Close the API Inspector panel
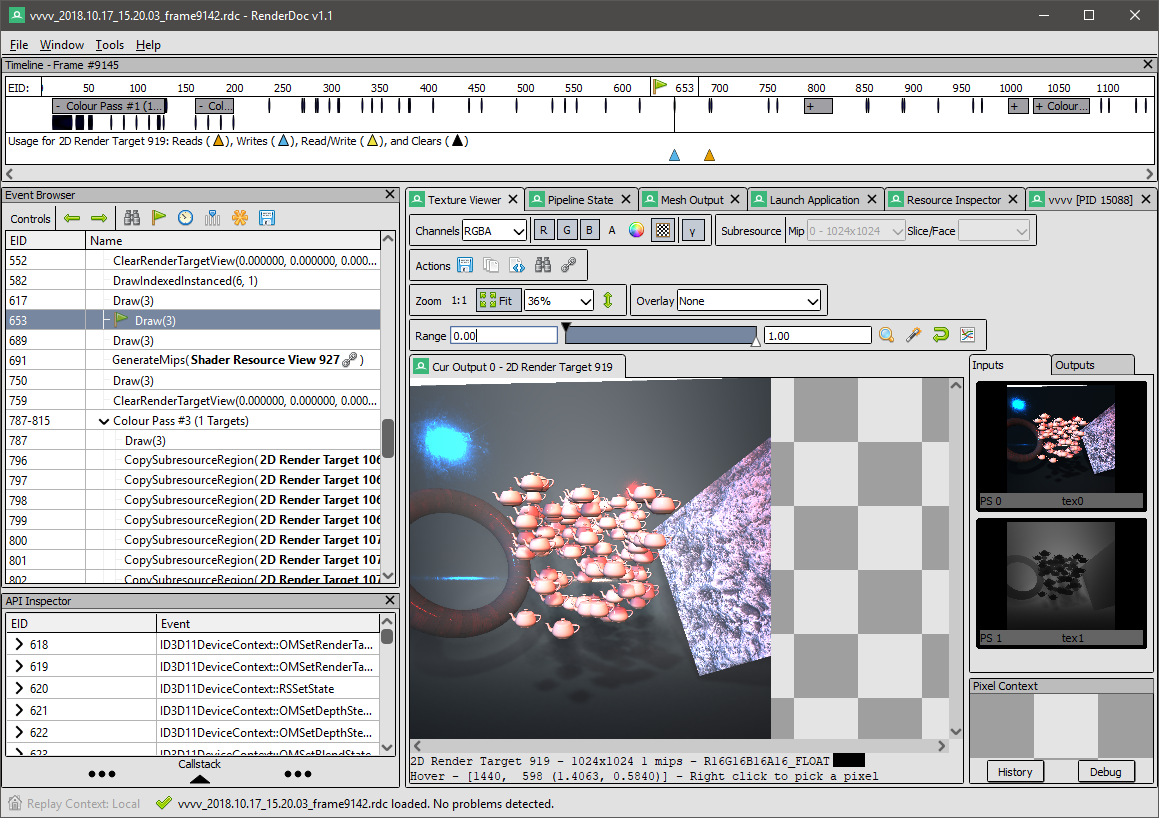Image resolution: width=1159 pixels, height=818 pixels. 390,601
